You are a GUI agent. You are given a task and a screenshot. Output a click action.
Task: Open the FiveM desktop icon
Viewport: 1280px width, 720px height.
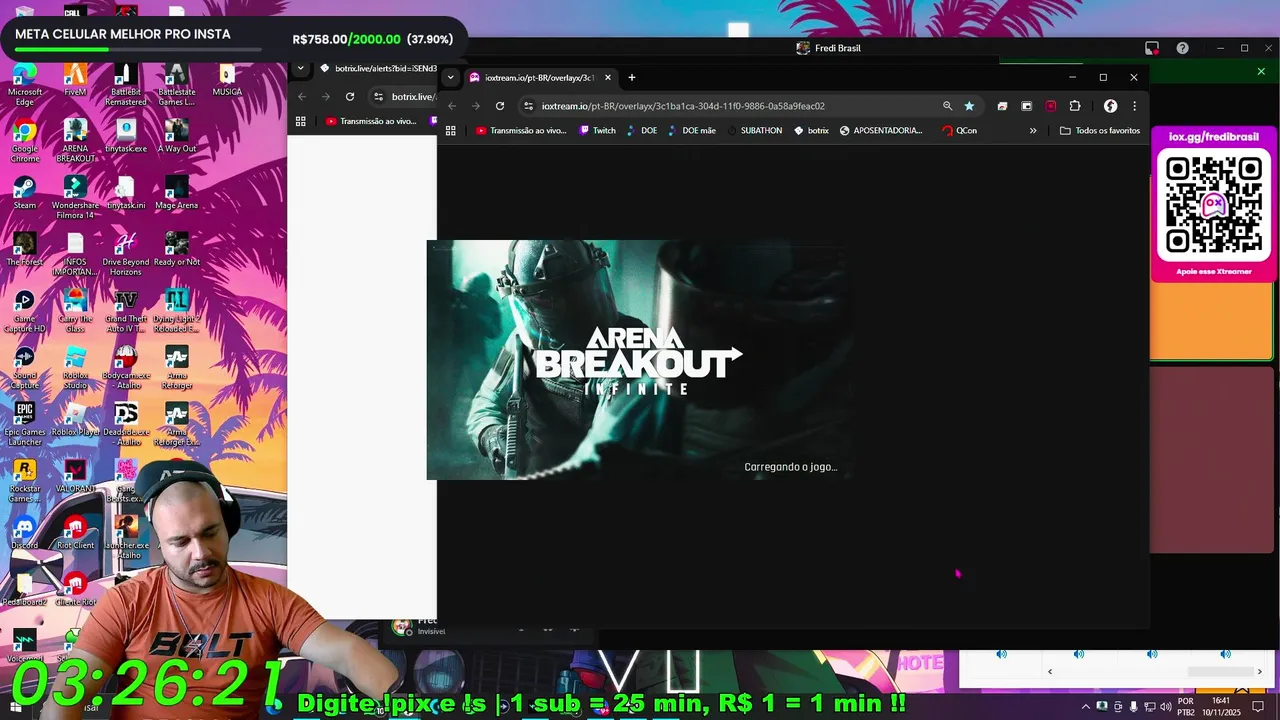75,79
